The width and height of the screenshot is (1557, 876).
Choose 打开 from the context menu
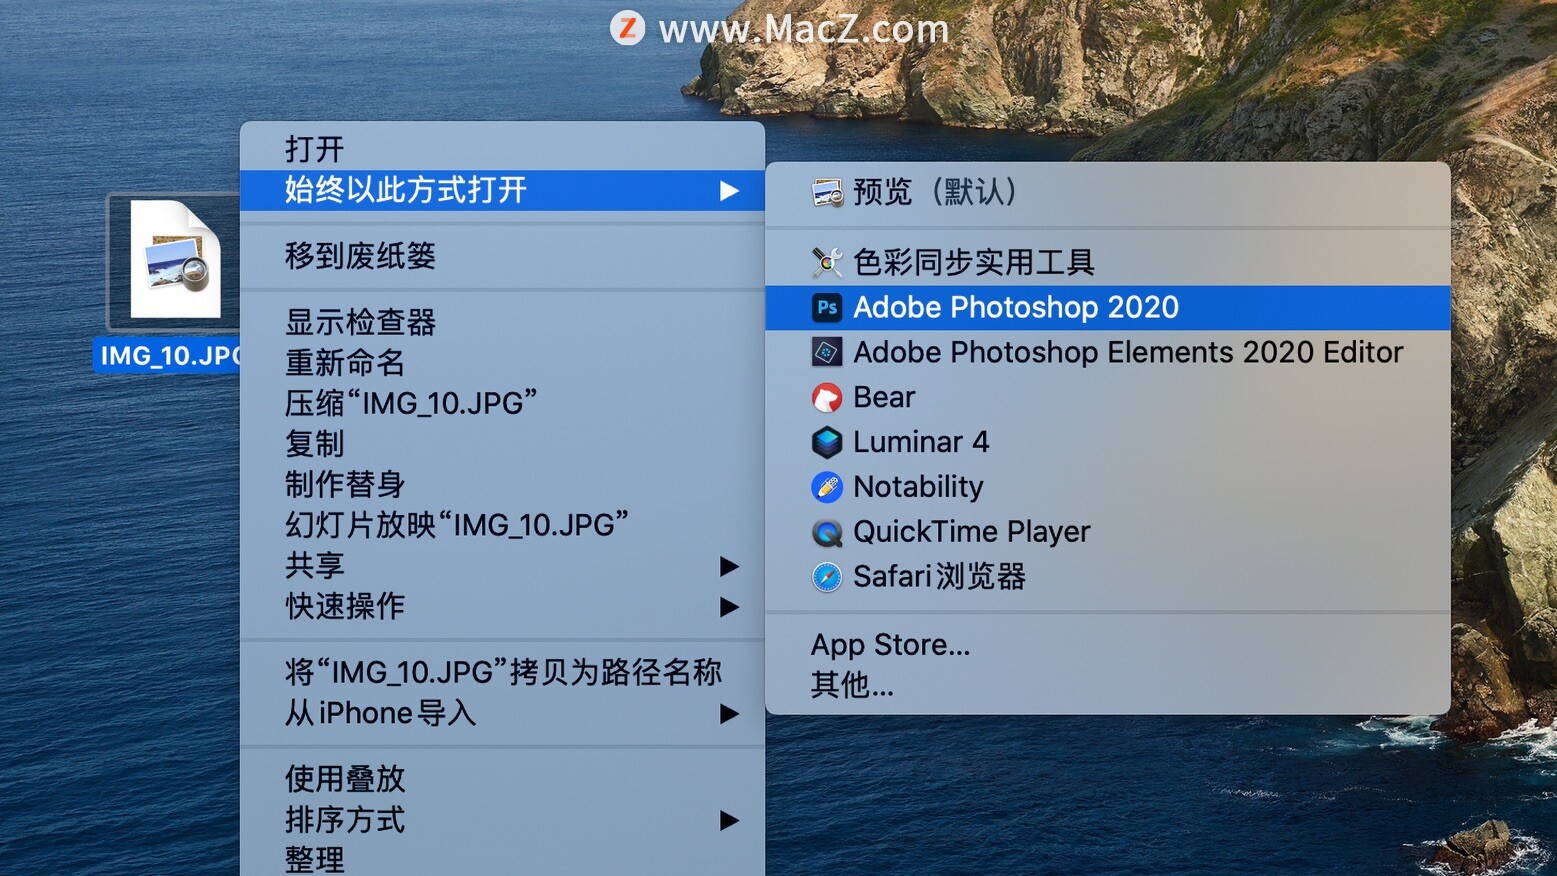point(502,149)
